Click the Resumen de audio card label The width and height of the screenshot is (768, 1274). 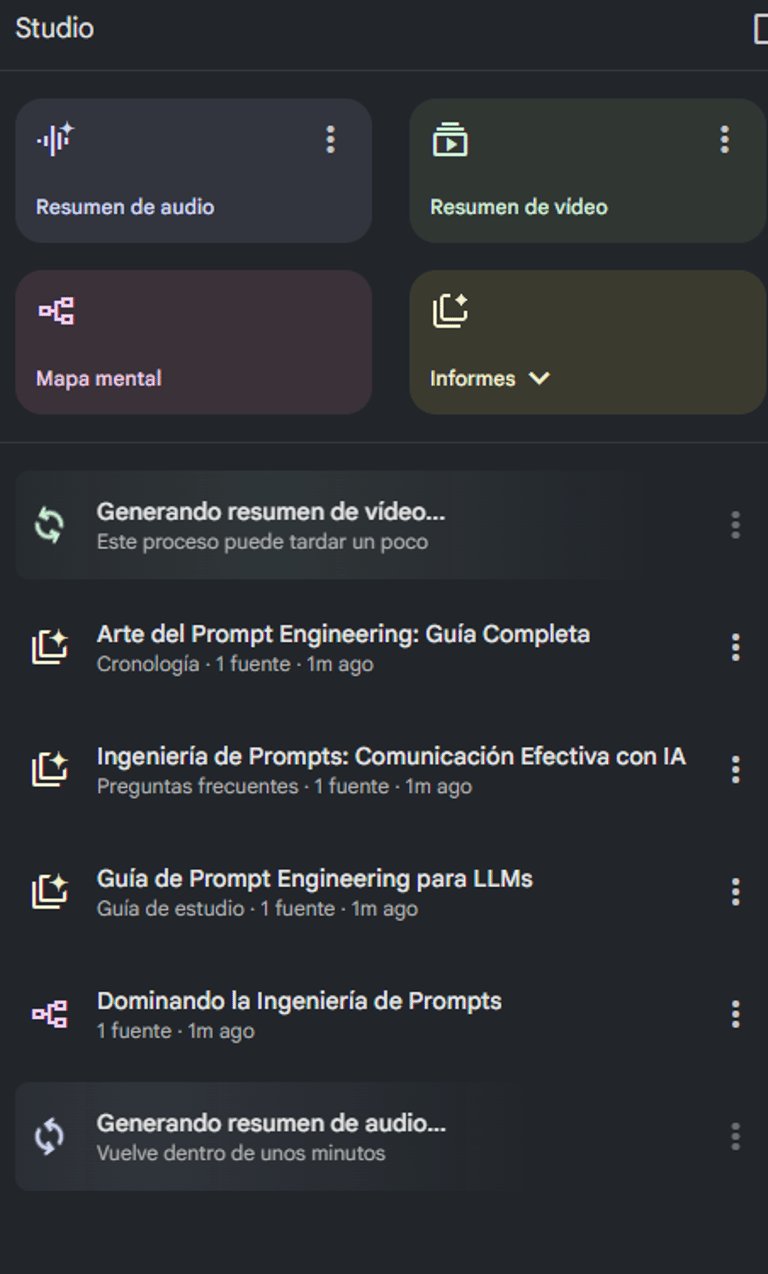pos(125,207)
